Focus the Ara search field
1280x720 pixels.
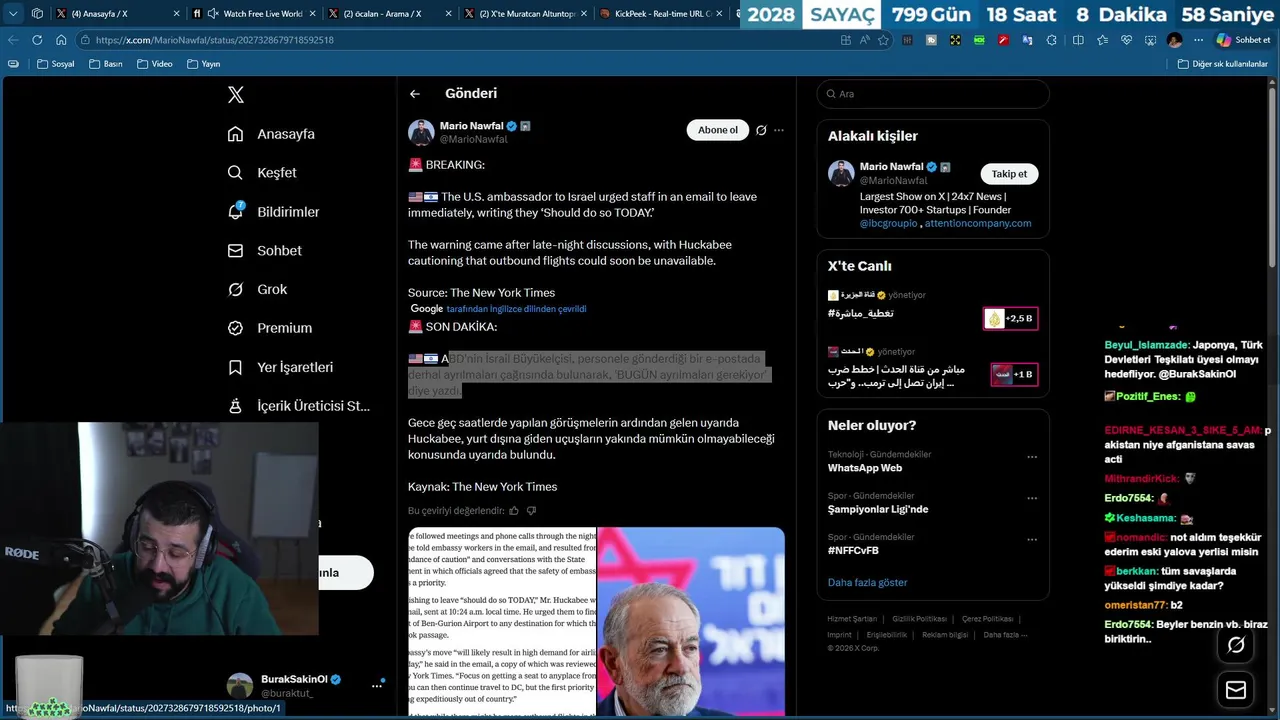(933, 94)
